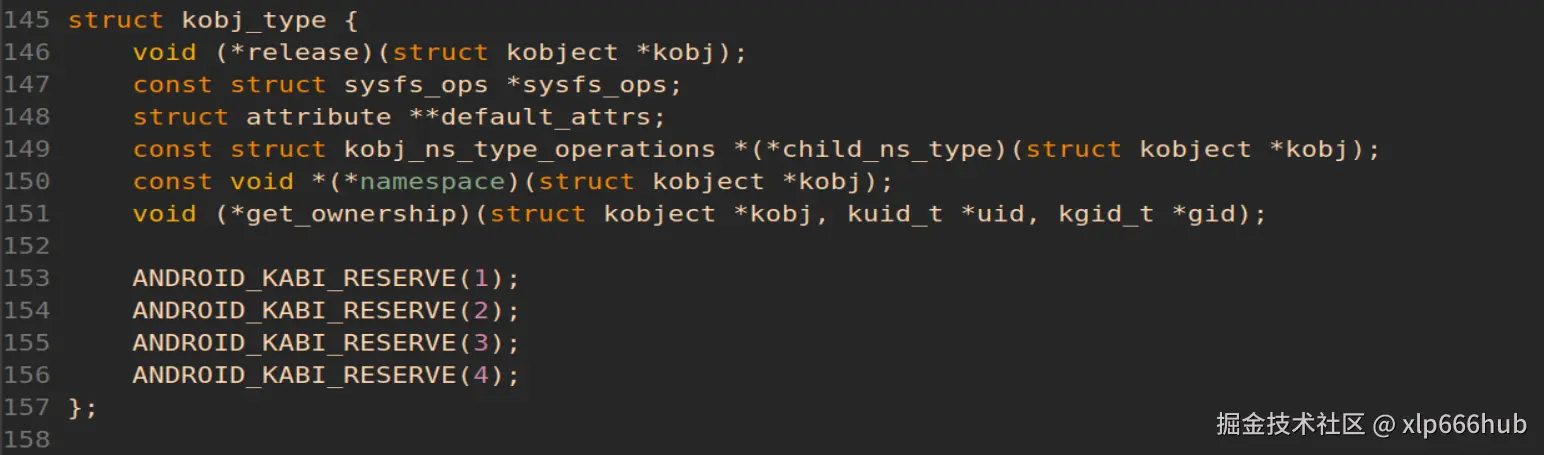Click line number 157 at closing brace
The image size is (1544, 455).
pos(27,407)
